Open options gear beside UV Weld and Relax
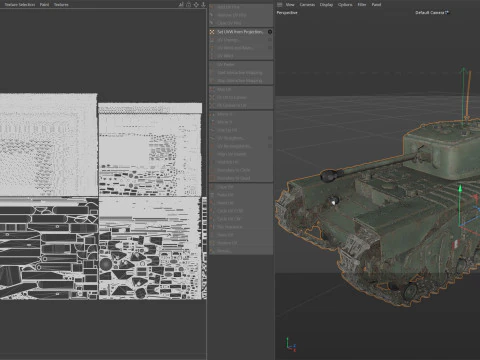Image resolution: width=480 pixels, height=360 pixels. tap(270, 48)
